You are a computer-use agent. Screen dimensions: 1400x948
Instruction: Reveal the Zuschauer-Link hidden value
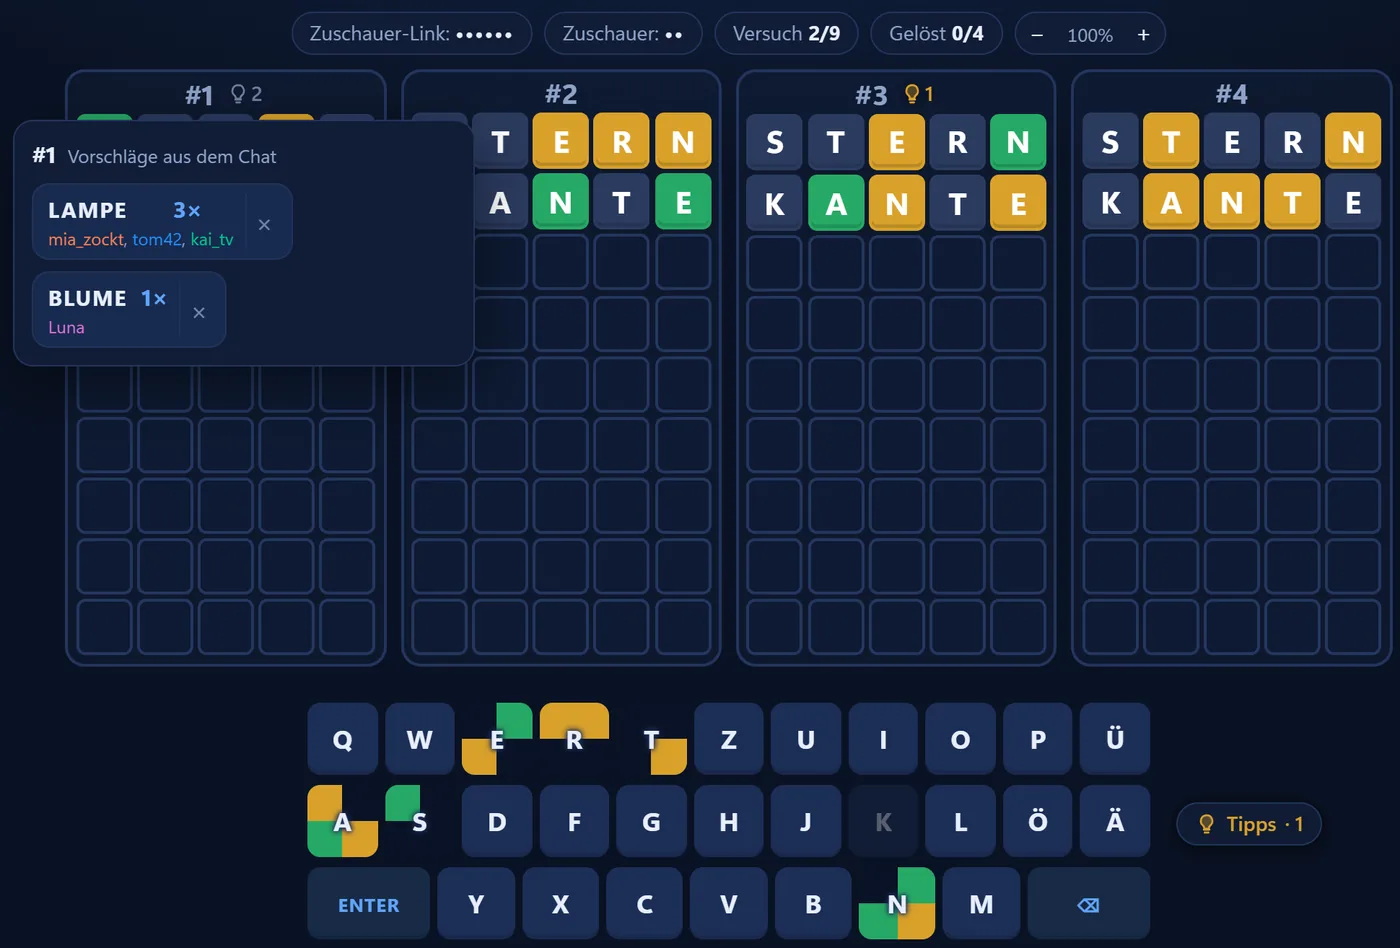coord(412,33)
